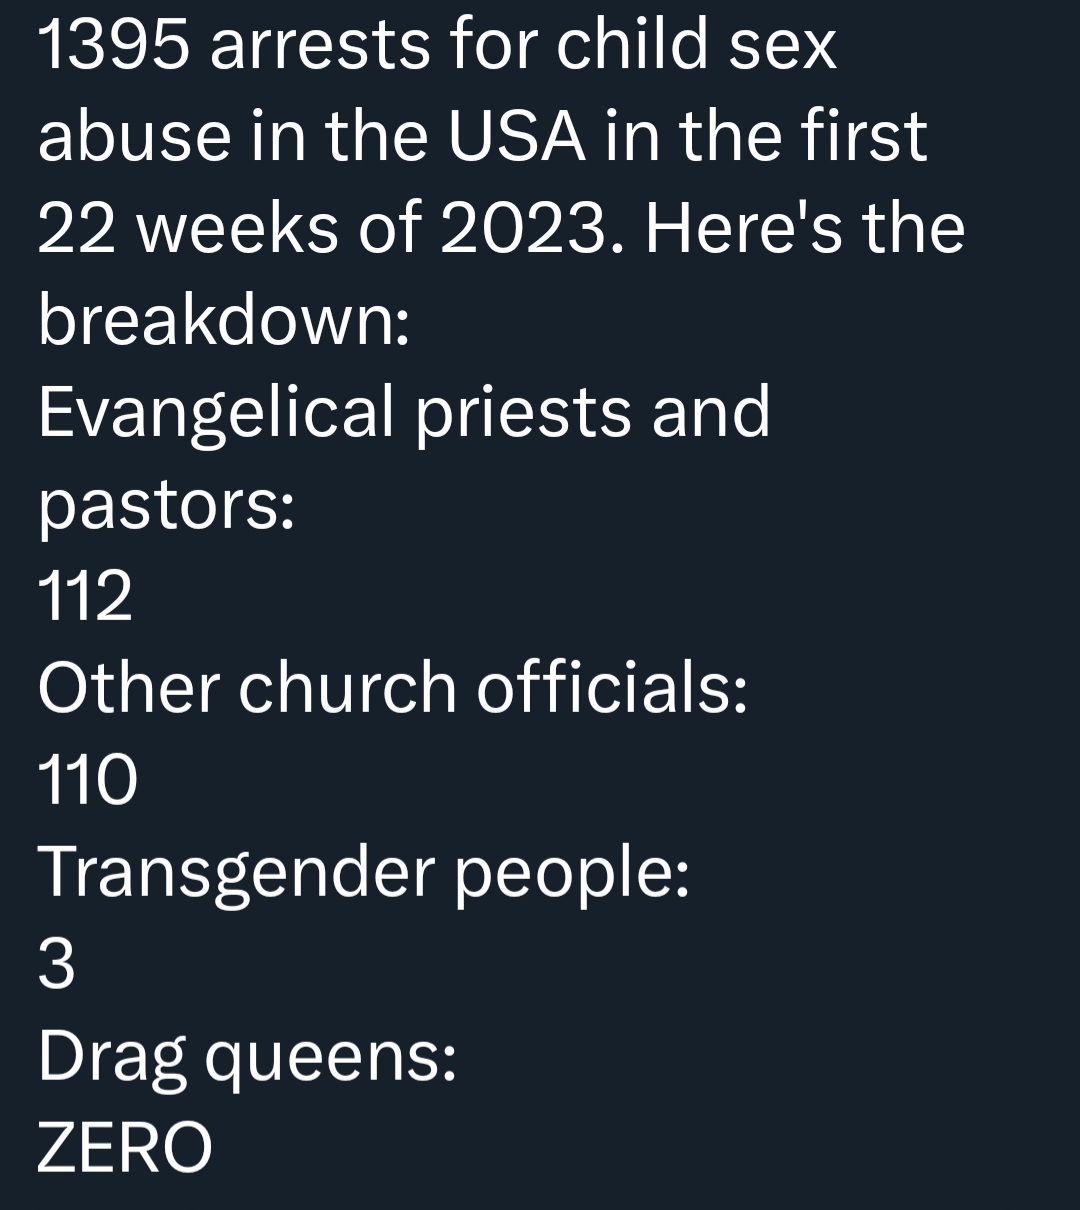Click the number "110"
This screenshot has width=1080, height=1210.
click(x=87, y=781)
